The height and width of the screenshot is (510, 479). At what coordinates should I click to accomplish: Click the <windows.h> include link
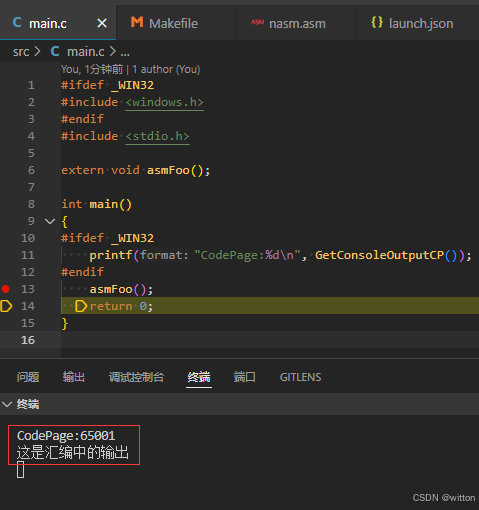click(164, 102)
